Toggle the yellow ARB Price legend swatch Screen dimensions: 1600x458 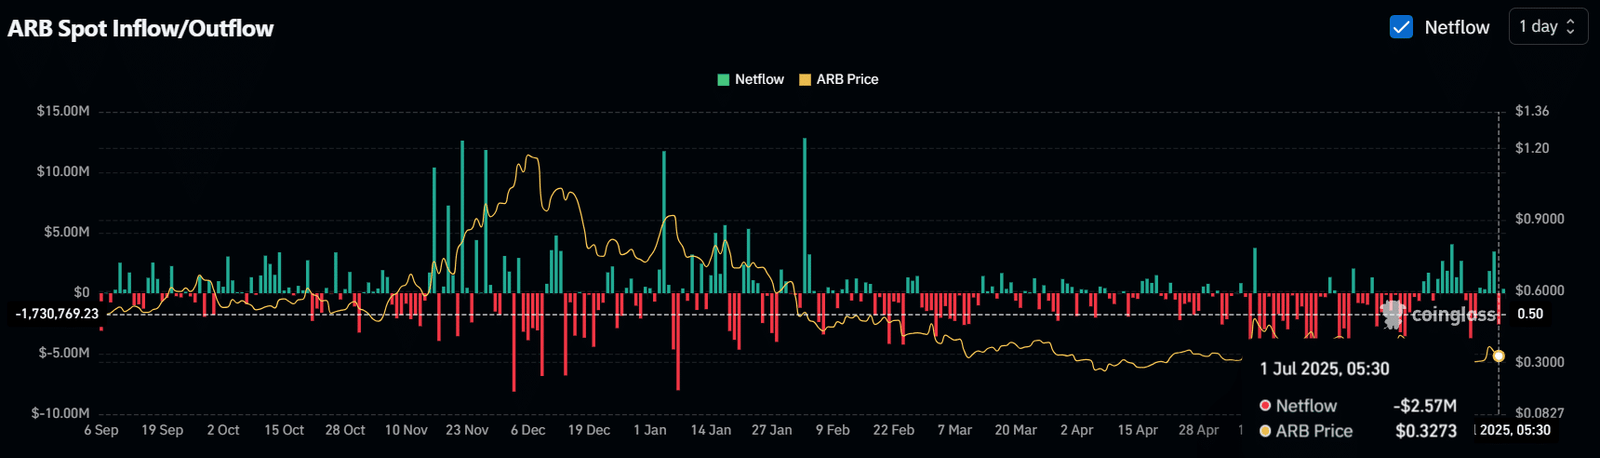[x=805, y=79]
